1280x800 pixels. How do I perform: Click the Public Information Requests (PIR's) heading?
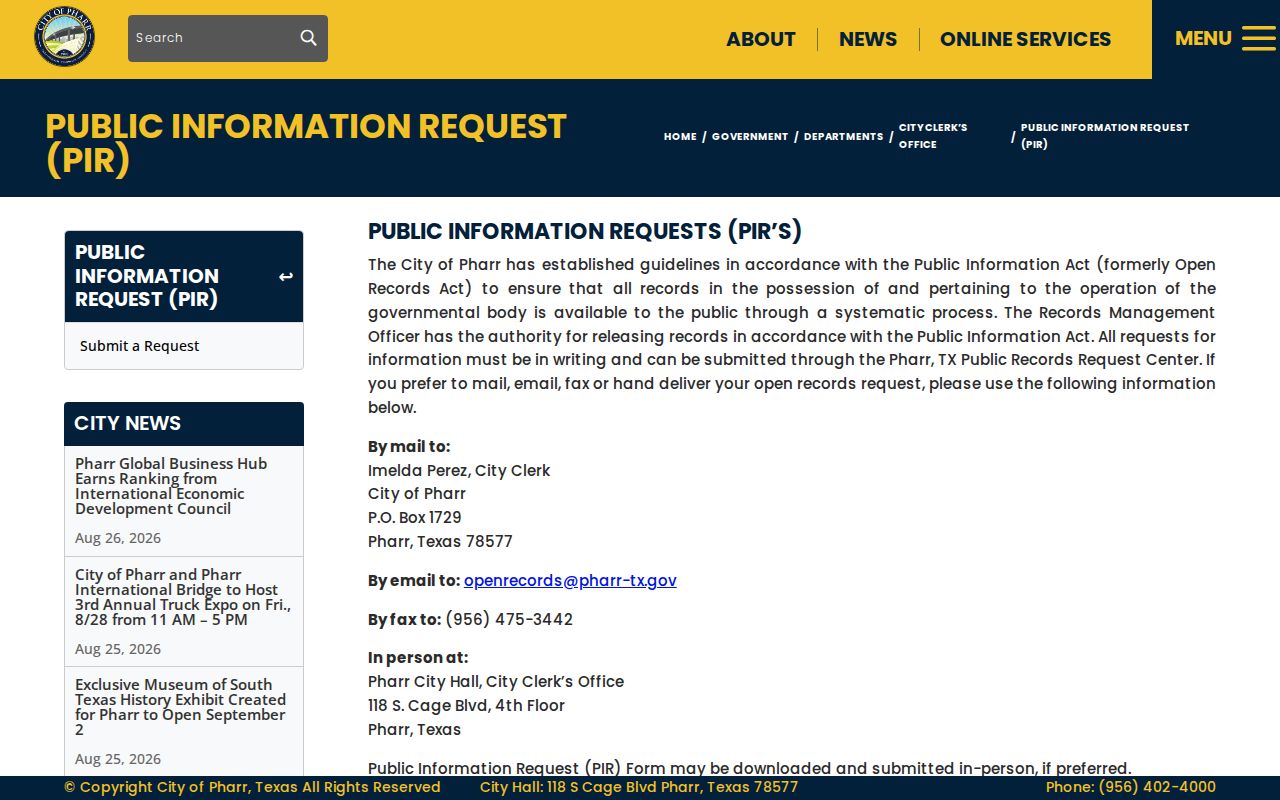coord(585,231)
